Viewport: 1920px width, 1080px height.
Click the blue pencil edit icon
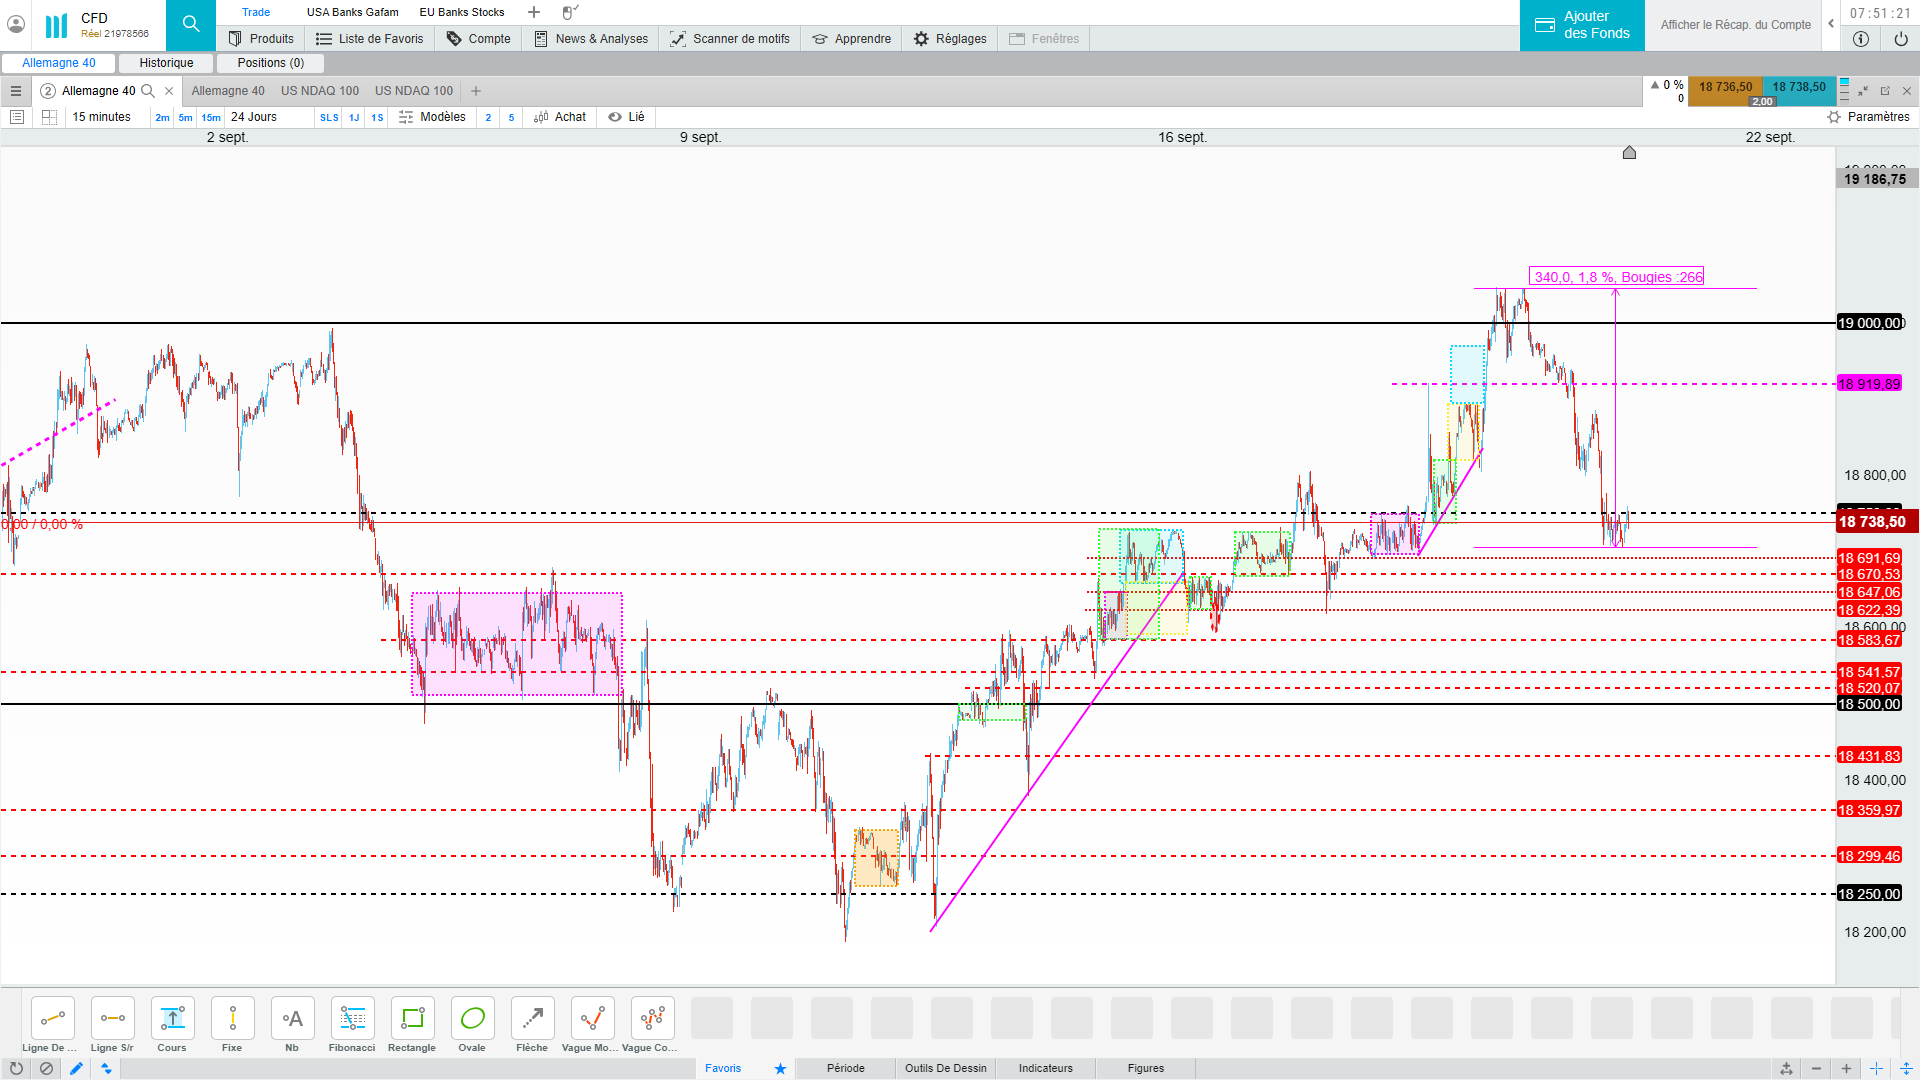coord(76,1068)
